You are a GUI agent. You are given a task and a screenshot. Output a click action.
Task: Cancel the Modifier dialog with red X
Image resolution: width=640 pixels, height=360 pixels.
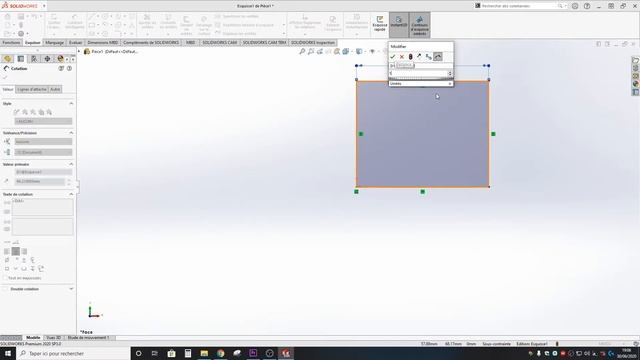[402, 57]
